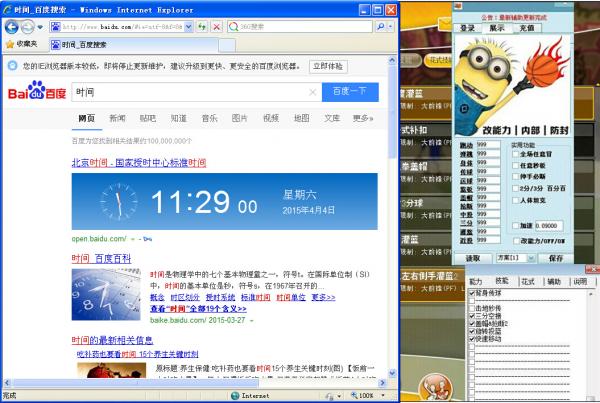Screen dimensions: 600x403
Task: Click the clock thumbnail in Baike result
Action: tap(106, 294)
